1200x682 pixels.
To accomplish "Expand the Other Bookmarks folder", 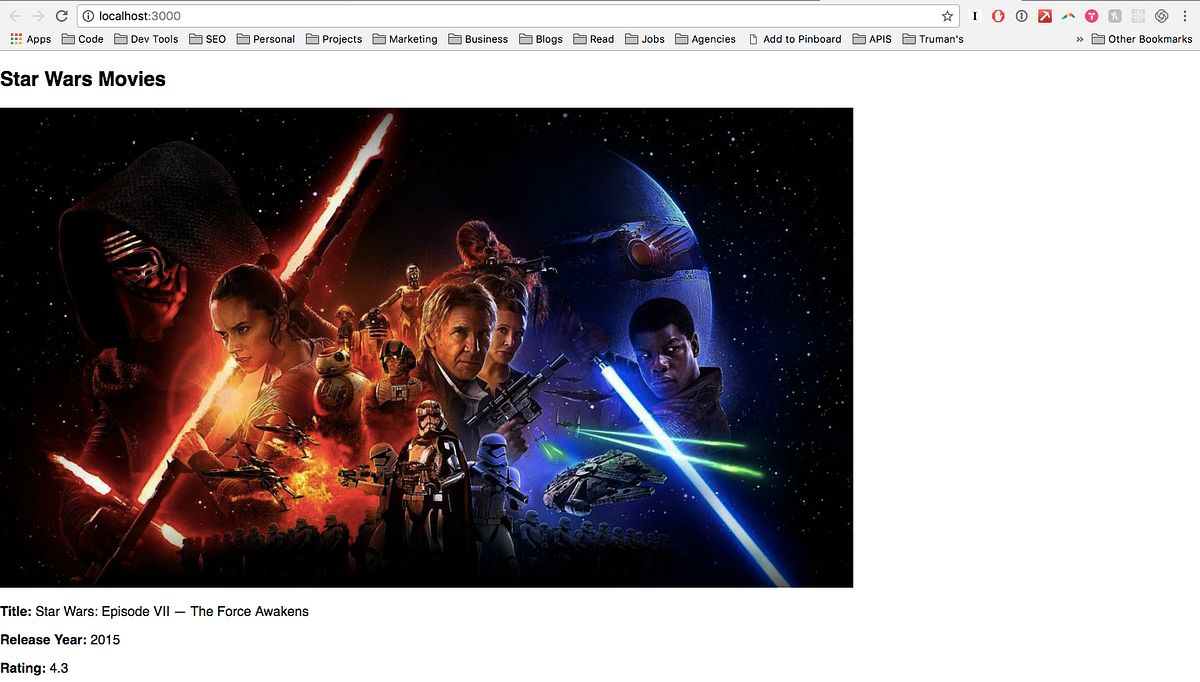I will pyautogui.click(x=1143, y=39).
